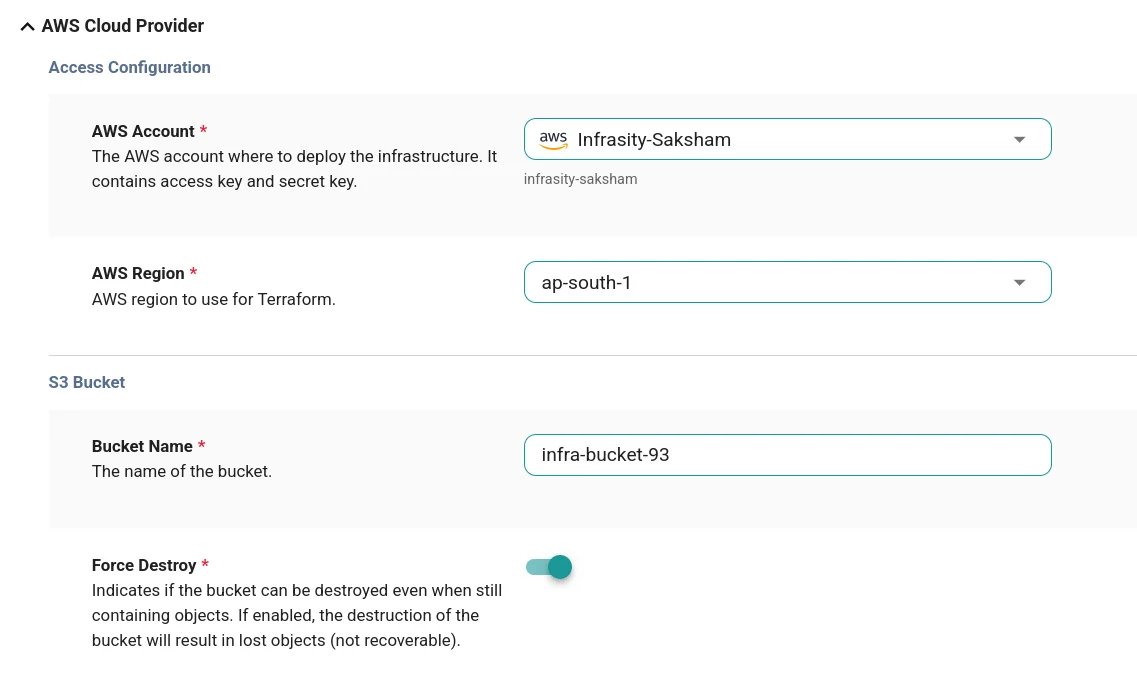The height and width of the screenshot is (675, 1137).
Task: Click the ap-south-1 region value
Action: click(586, 283)
